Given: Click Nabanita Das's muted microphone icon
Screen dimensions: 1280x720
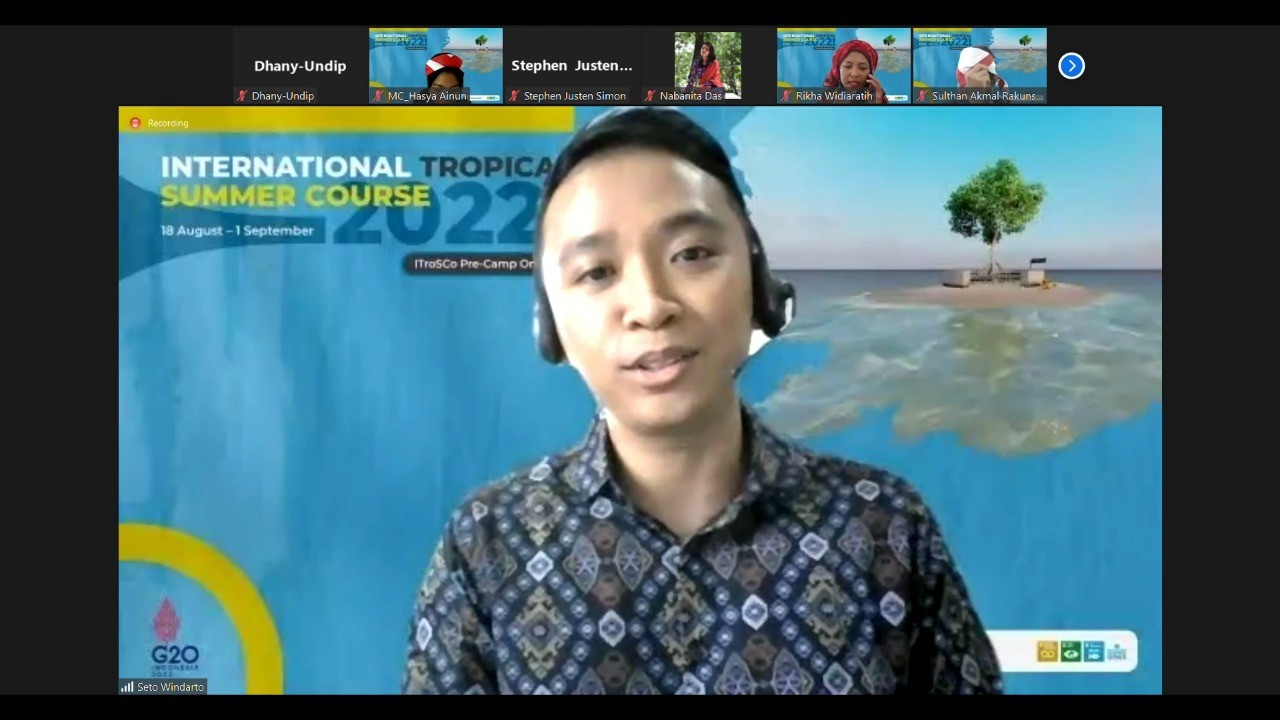Looking at the screenshot, I should 650,96.
